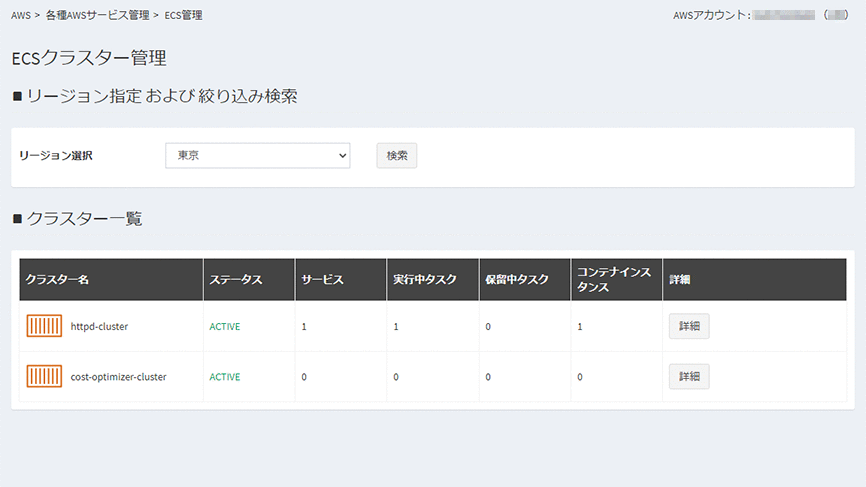
Task: Click the cost-optimizer-cluster container icon
Action: (44, 376)
